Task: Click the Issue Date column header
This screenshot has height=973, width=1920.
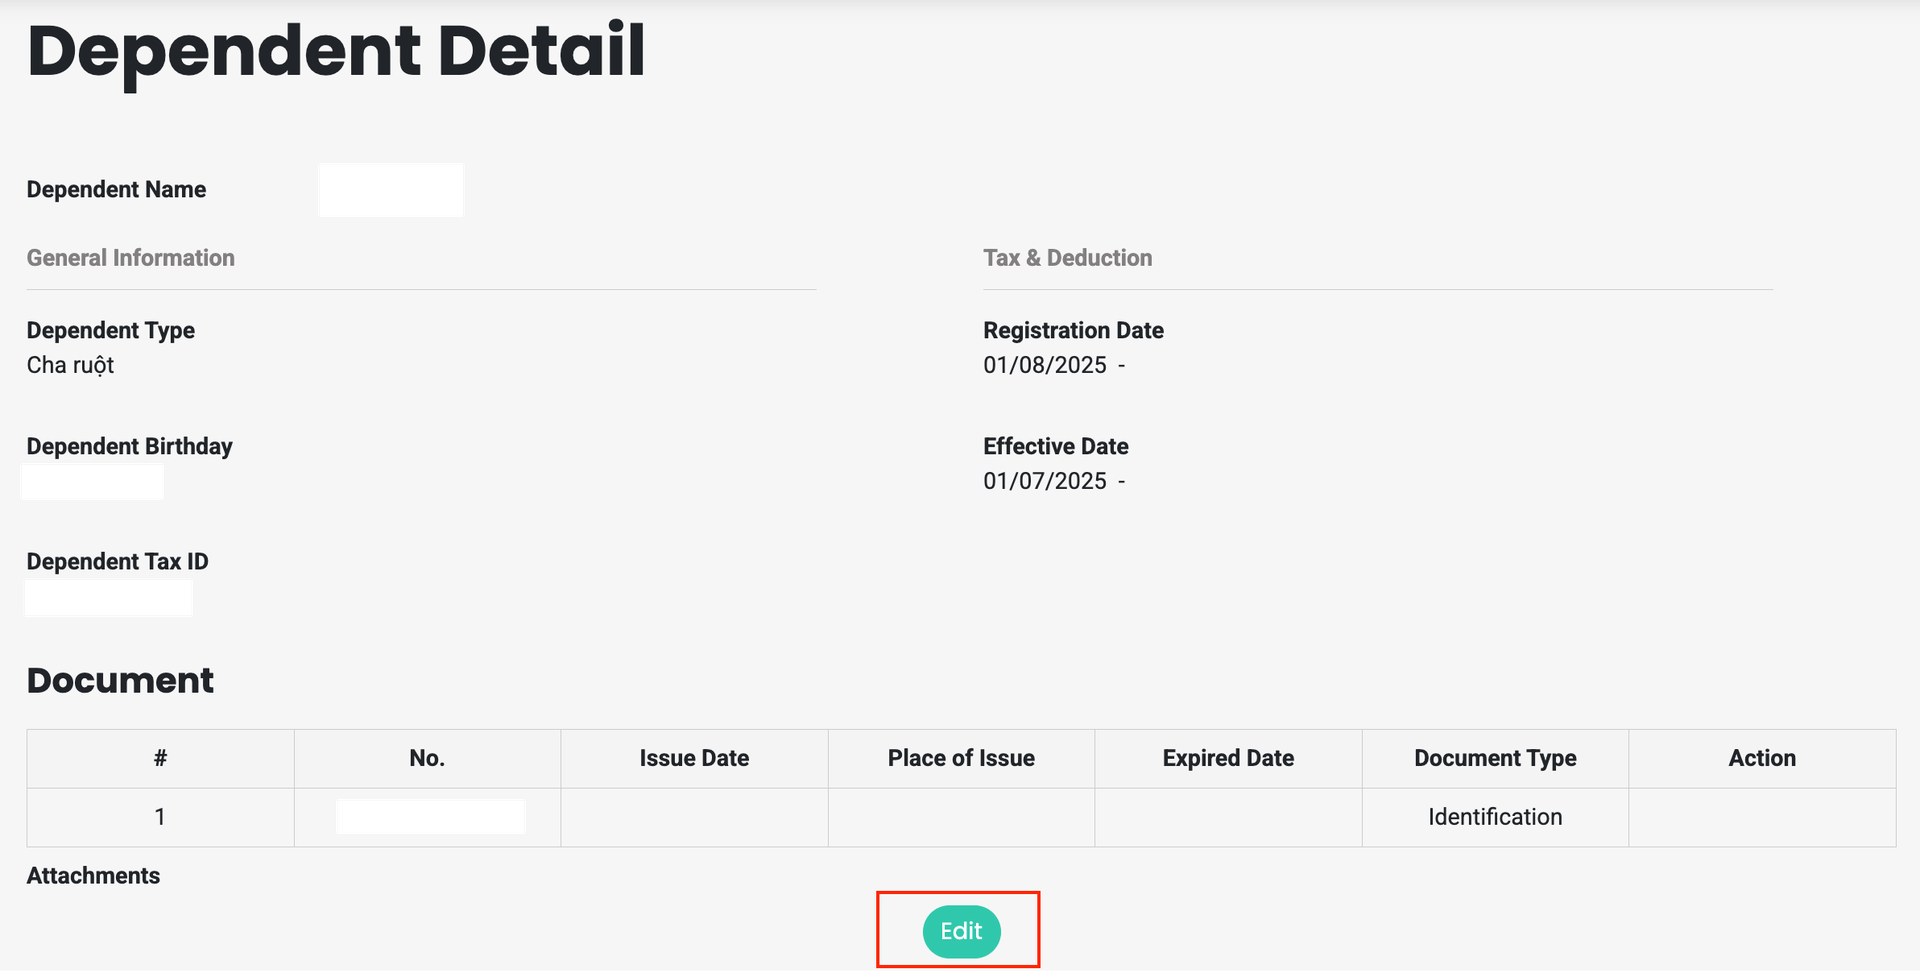Action: [x=694, y=758]
